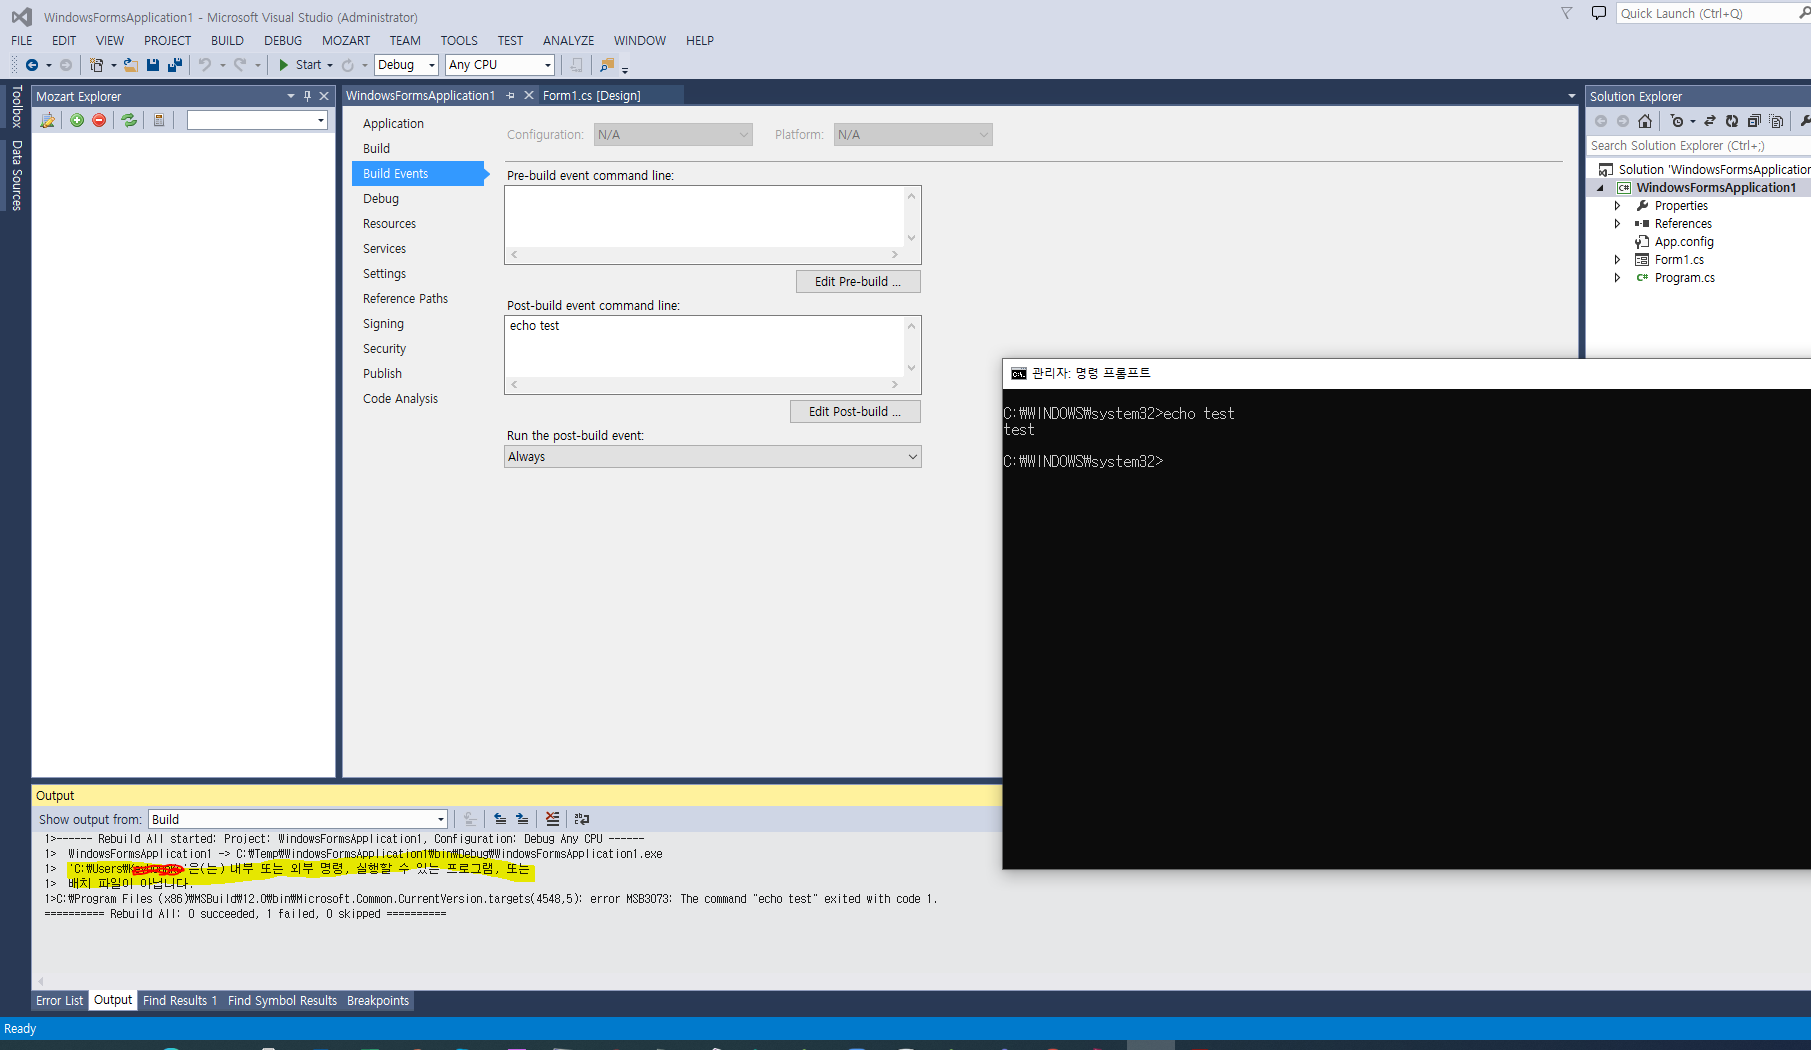Switch to the Error List tab

[60, 1001]
